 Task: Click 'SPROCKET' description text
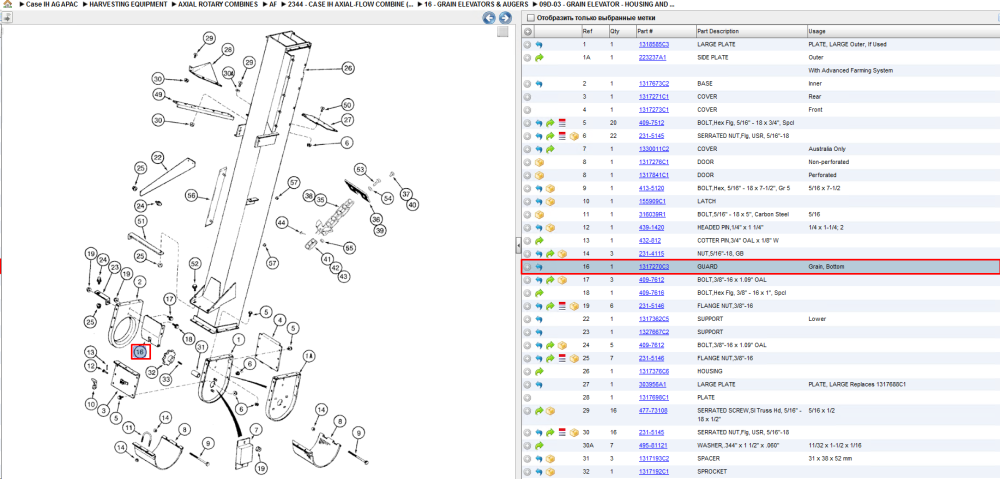pyautogui.click(x=710, y=471)
